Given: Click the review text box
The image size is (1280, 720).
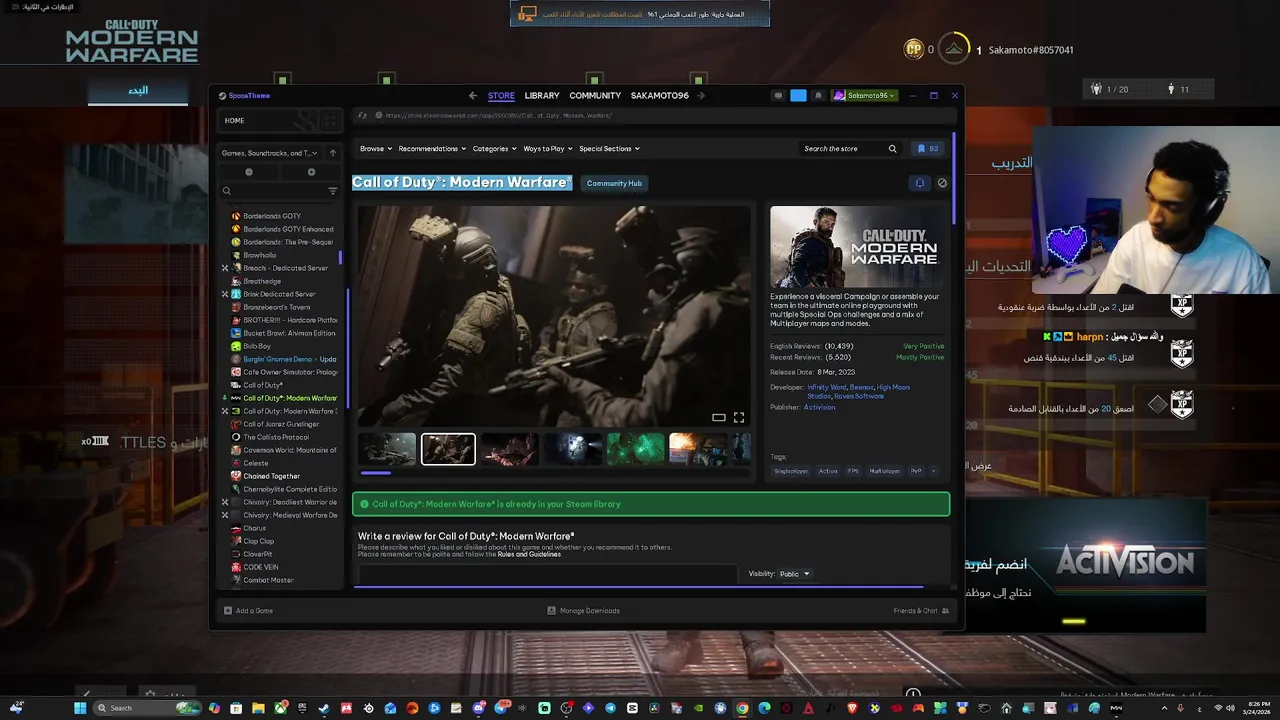Looking at the screenshot, I should click(x=548, y=575).
